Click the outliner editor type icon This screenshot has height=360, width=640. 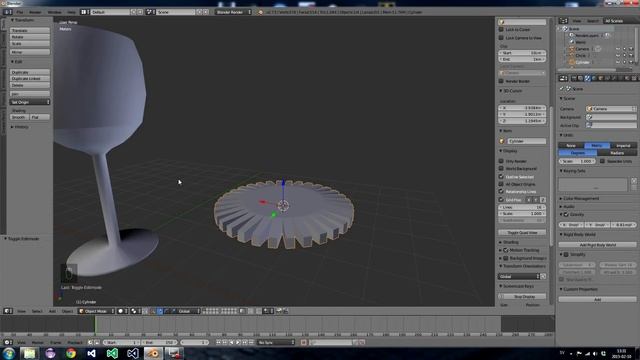click(564, 20)
